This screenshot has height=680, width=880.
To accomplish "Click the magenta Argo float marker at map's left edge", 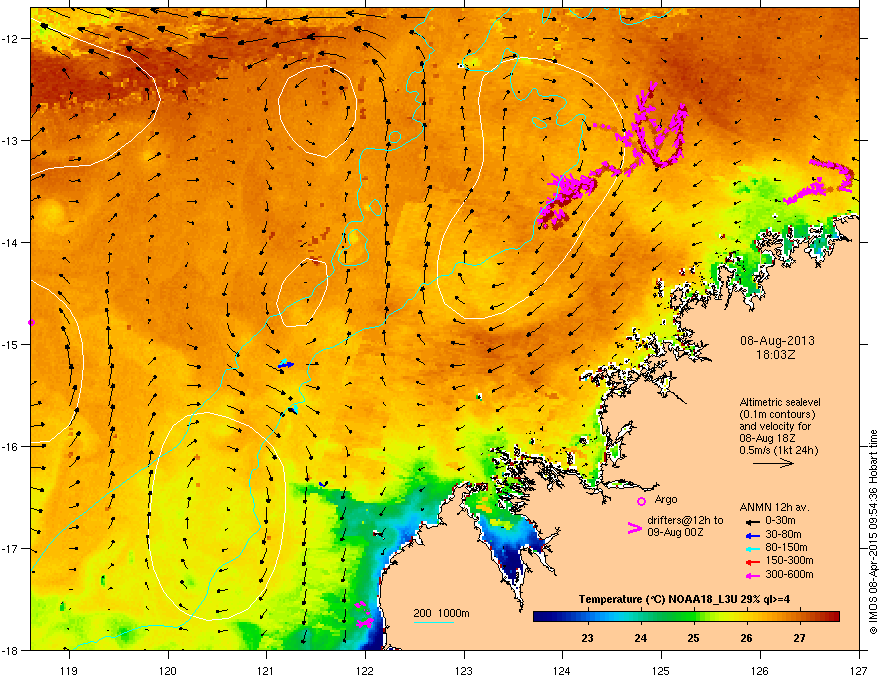I will click(x=31, y=323).
